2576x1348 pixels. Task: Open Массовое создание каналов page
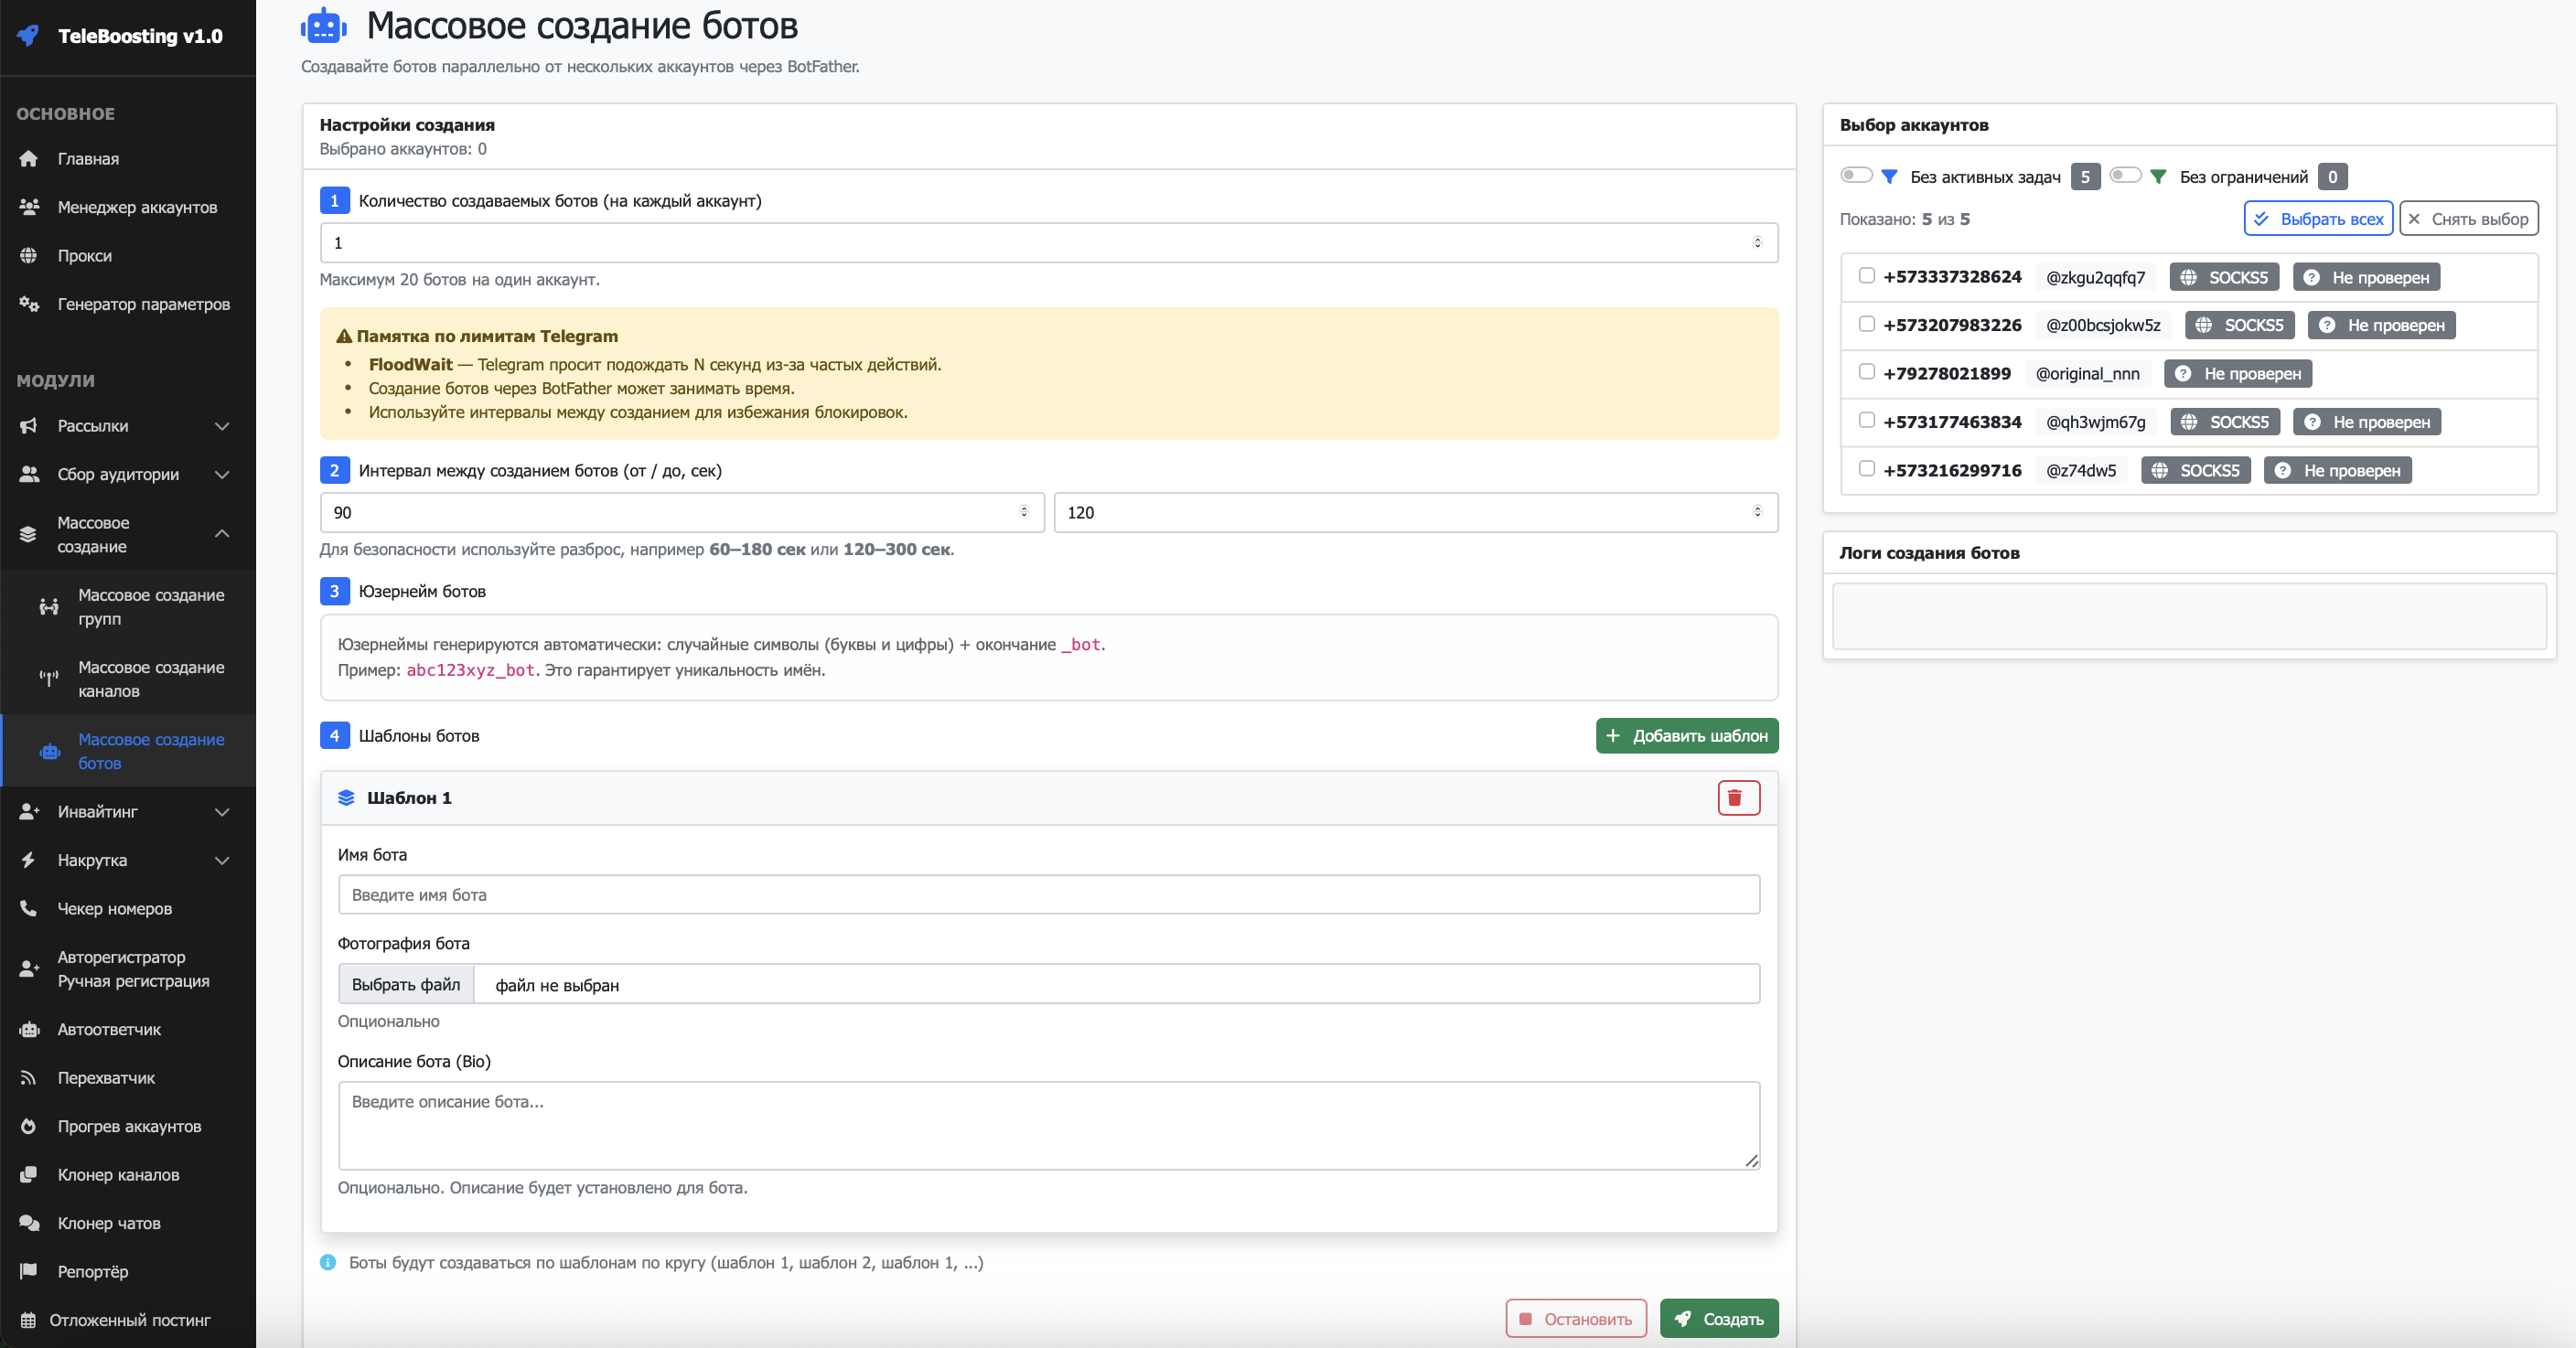[x=151, y=679]
